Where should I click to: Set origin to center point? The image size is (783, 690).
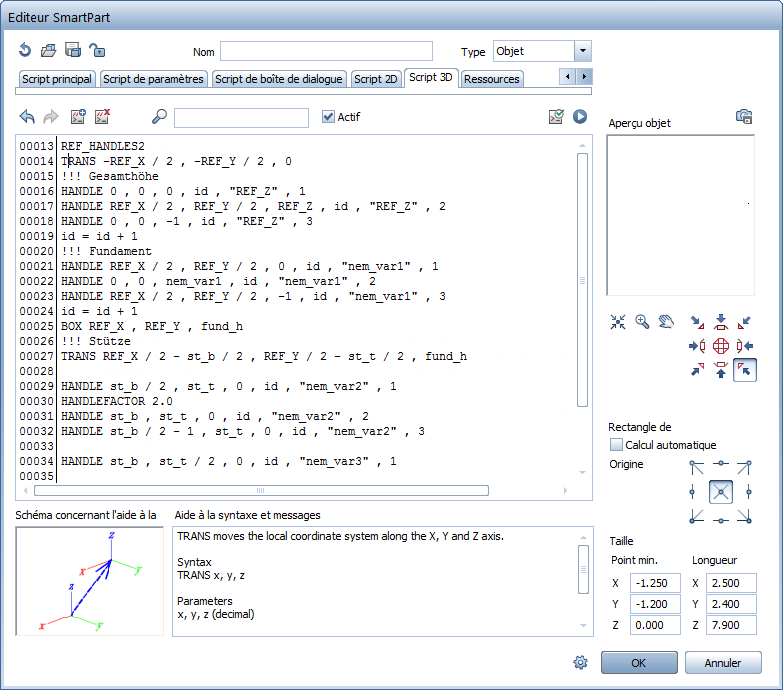coord(721,492)
